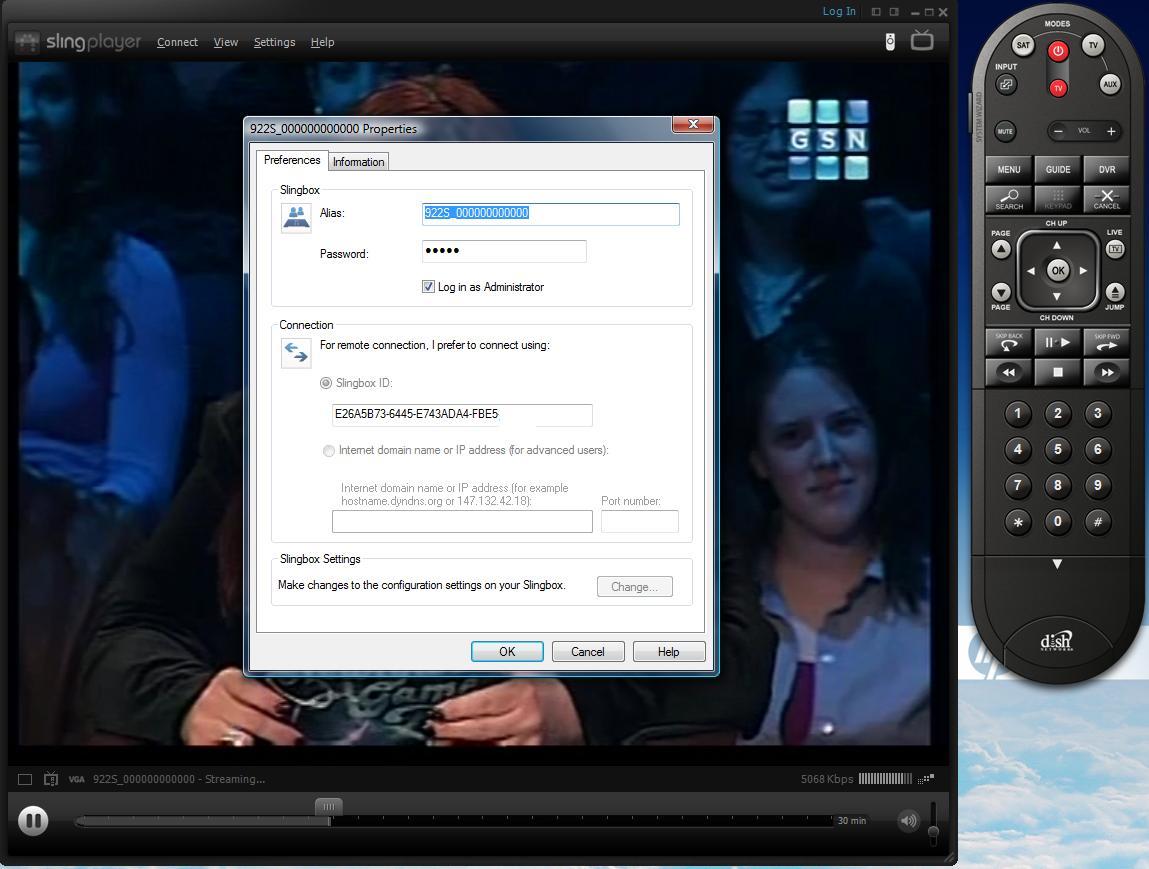Lower volume with the remote minus button
The image size is (1149, 869).
coord(1058,131)
